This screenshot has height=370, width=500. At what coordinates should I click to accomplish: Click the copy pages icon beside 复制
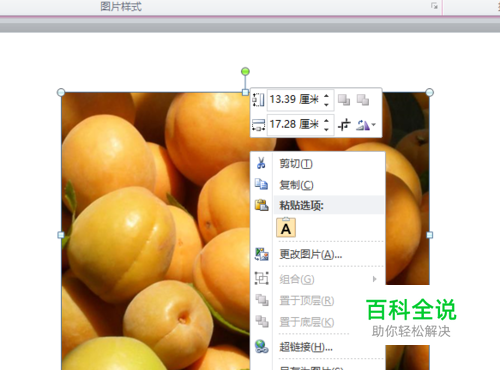click(261, 184)
